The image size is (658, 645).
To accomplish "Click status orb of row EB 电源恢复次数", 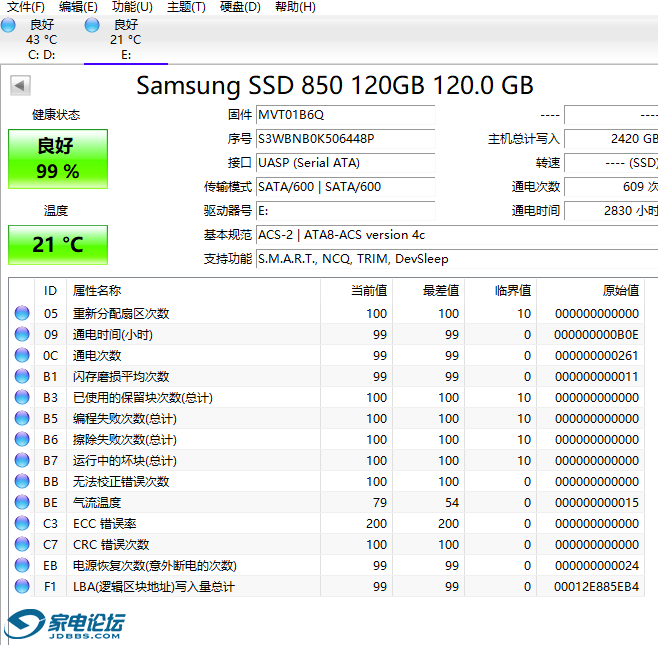I will point(22,565).
